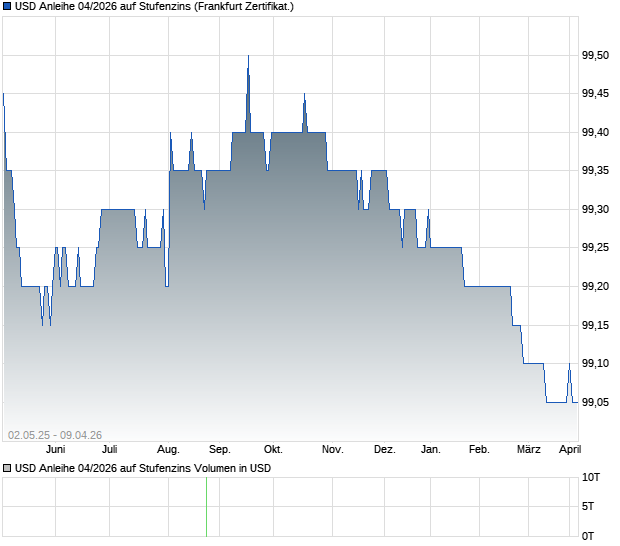
Task: Click the Jan. month label
Action: coord(431,450)
